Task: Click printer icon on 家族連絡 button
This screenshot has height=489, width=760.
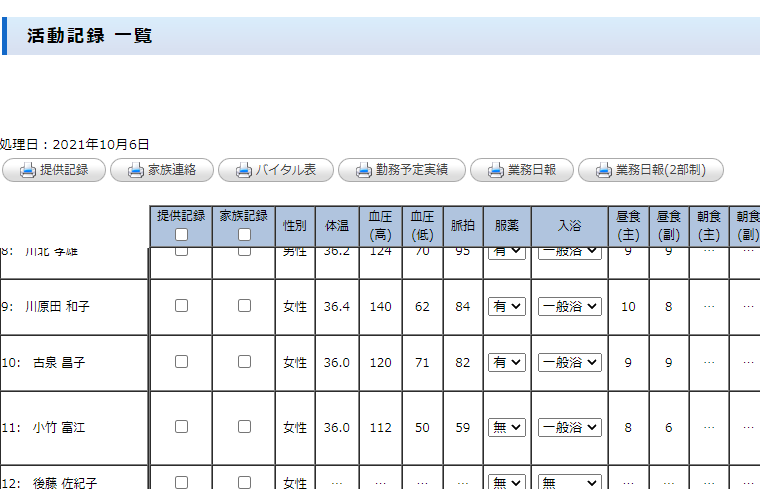Action: coord(135,170)
